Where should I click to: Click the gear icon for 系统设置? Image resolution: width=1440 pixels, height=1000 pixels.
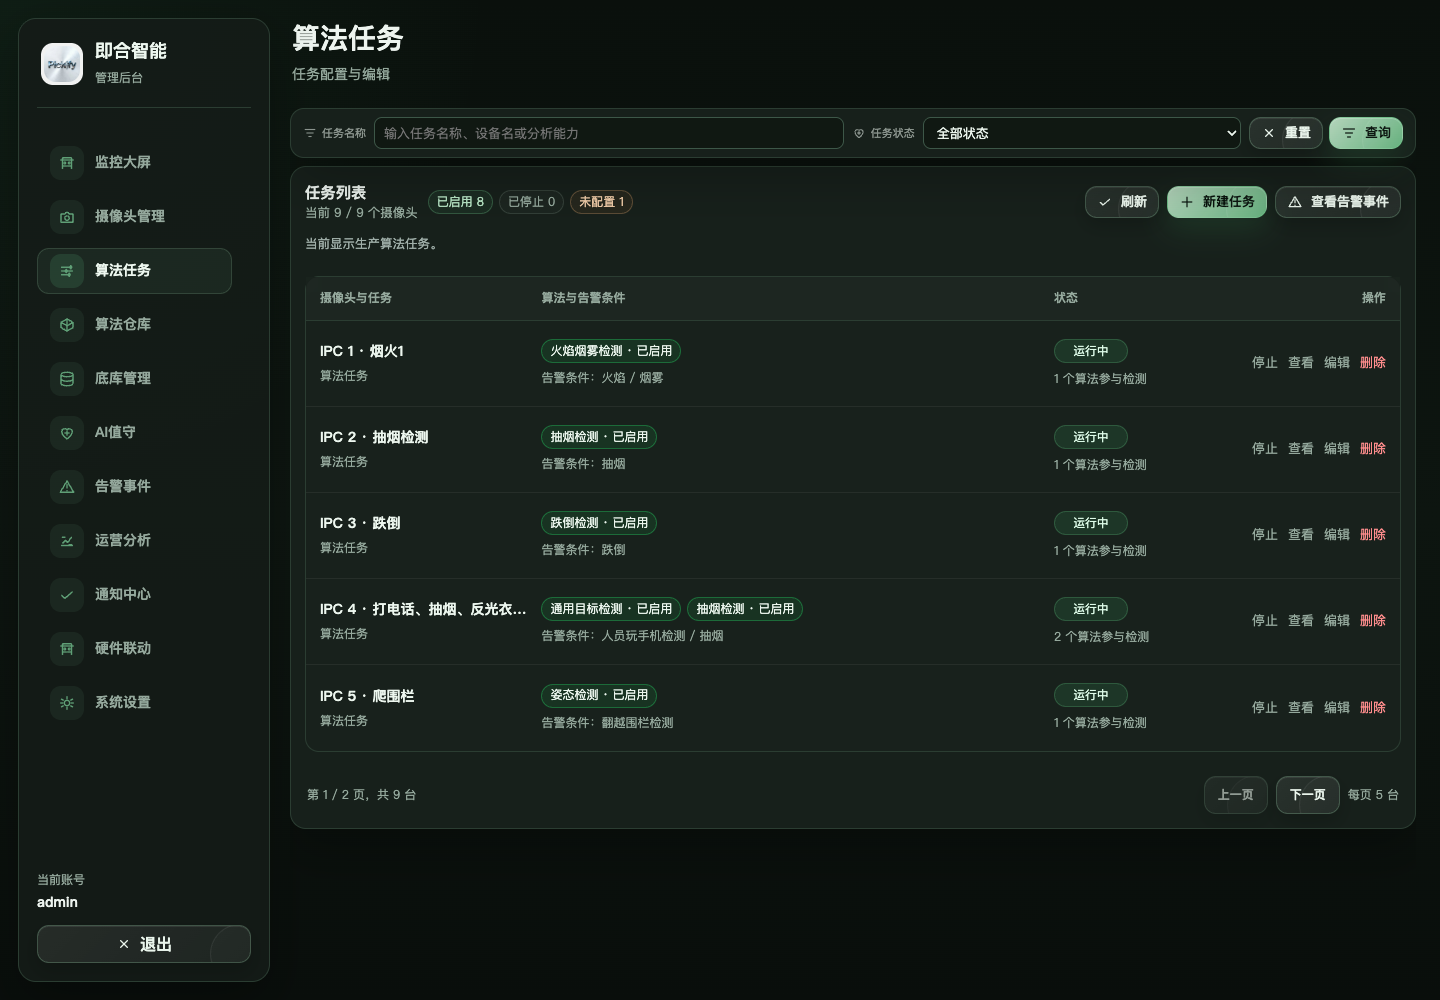pyautogui.click(x=67, y=702)
